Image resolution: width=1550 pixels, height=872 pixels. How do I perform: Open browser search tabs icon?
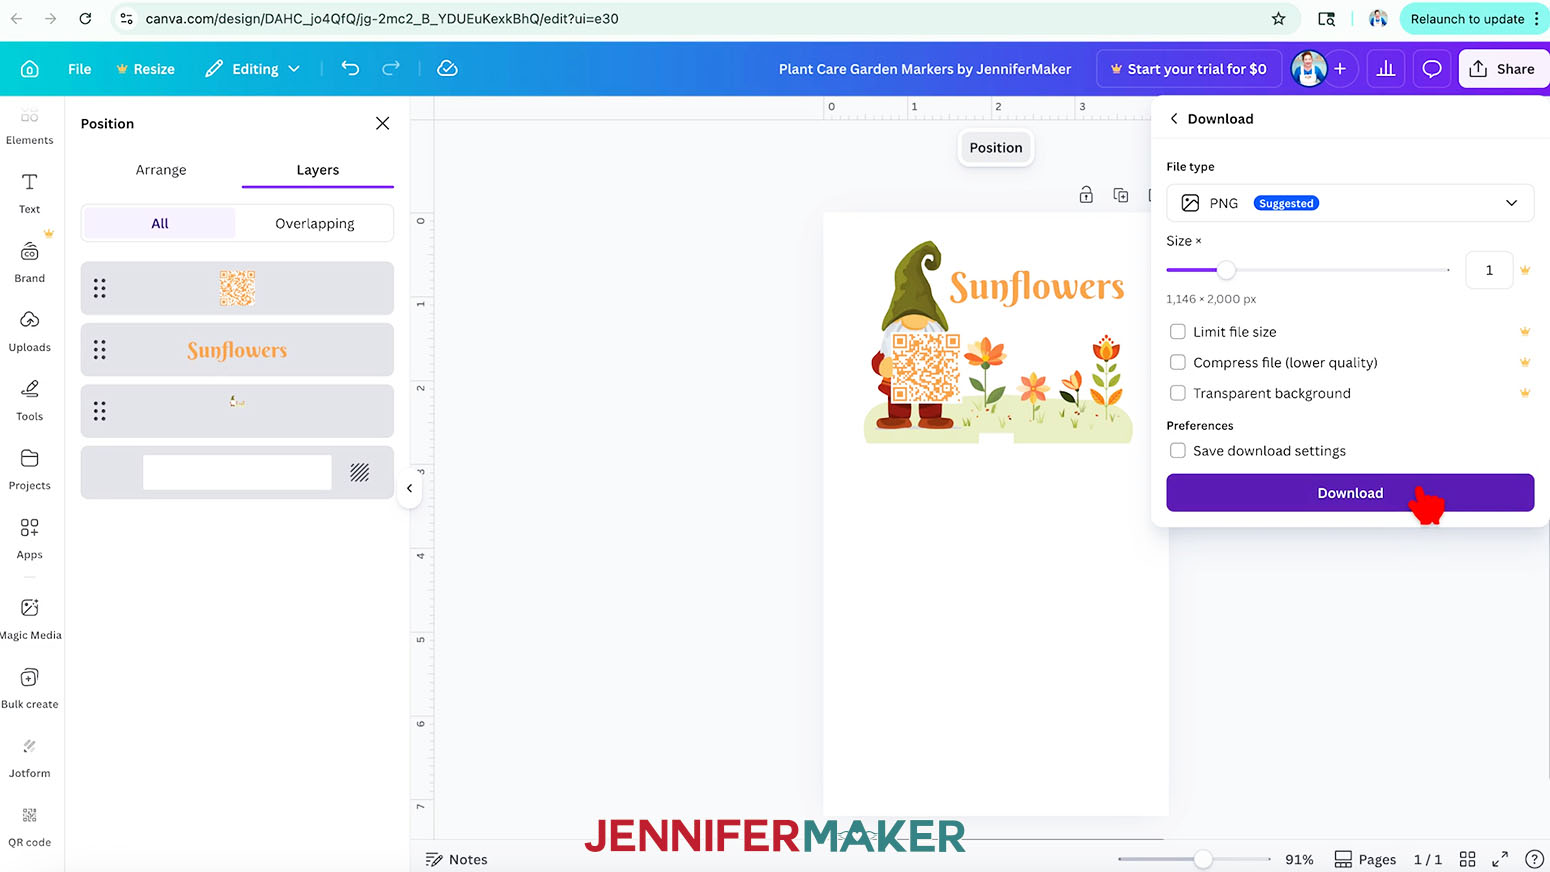point(1327,18)
